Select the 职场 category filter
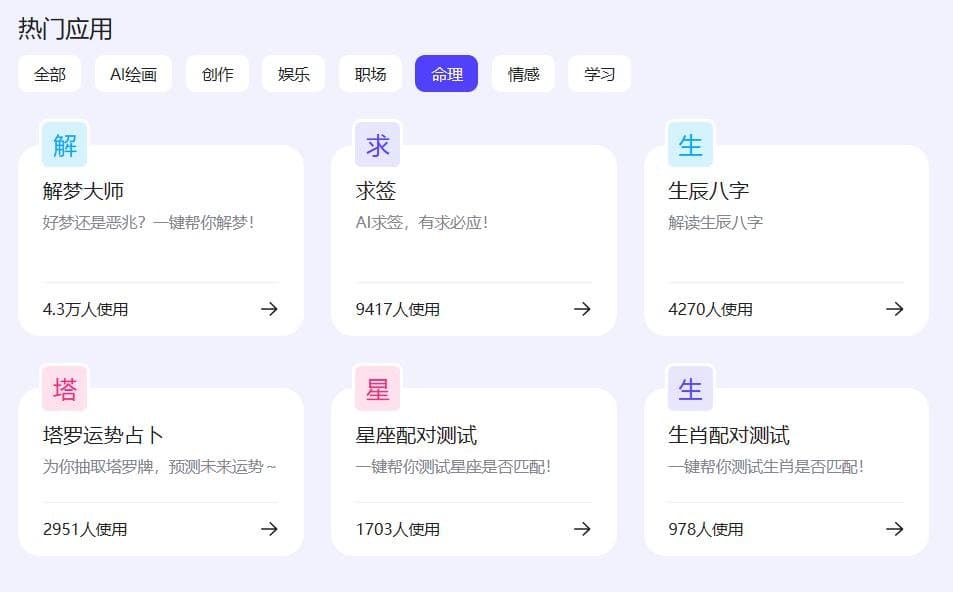 [x=370, y=73]
